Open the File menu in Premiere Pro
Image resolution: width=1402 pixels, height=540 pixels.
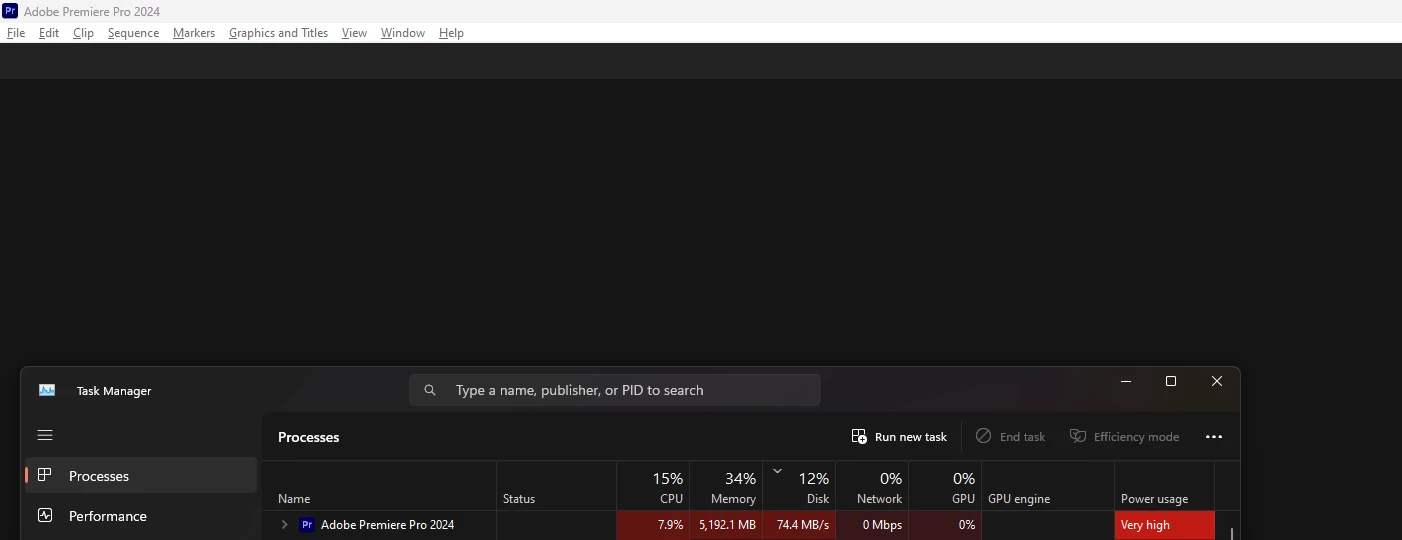tap(16, 33)
